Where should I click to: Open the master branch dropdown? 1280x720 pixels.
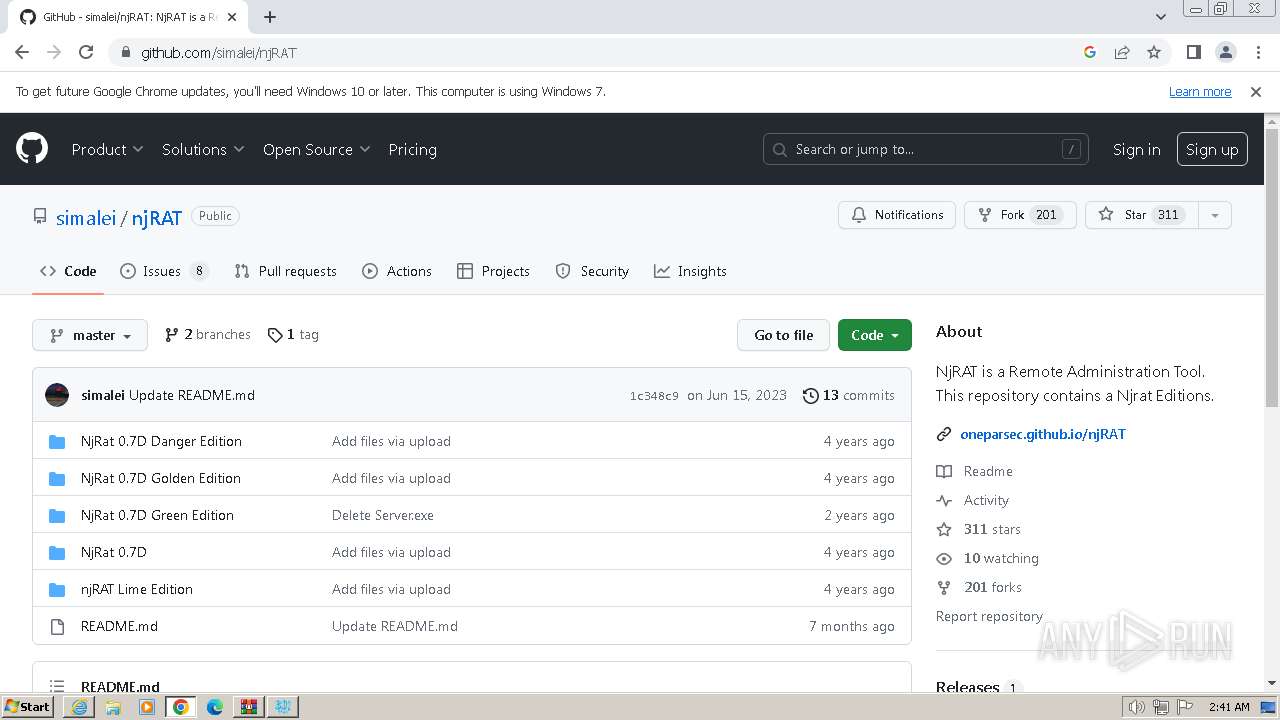(90, 335)
